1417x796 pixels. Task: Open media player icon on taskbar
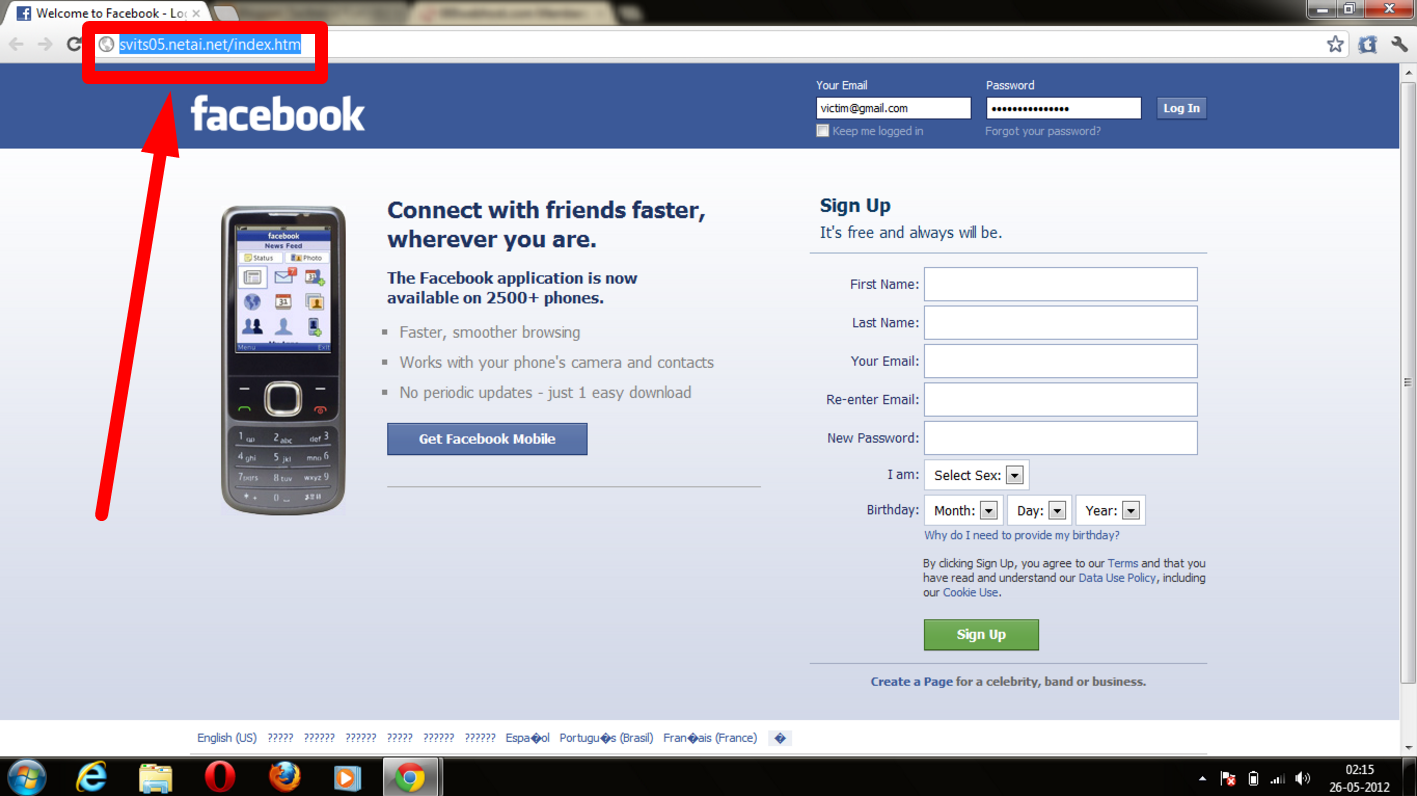(x=347, y=777)
